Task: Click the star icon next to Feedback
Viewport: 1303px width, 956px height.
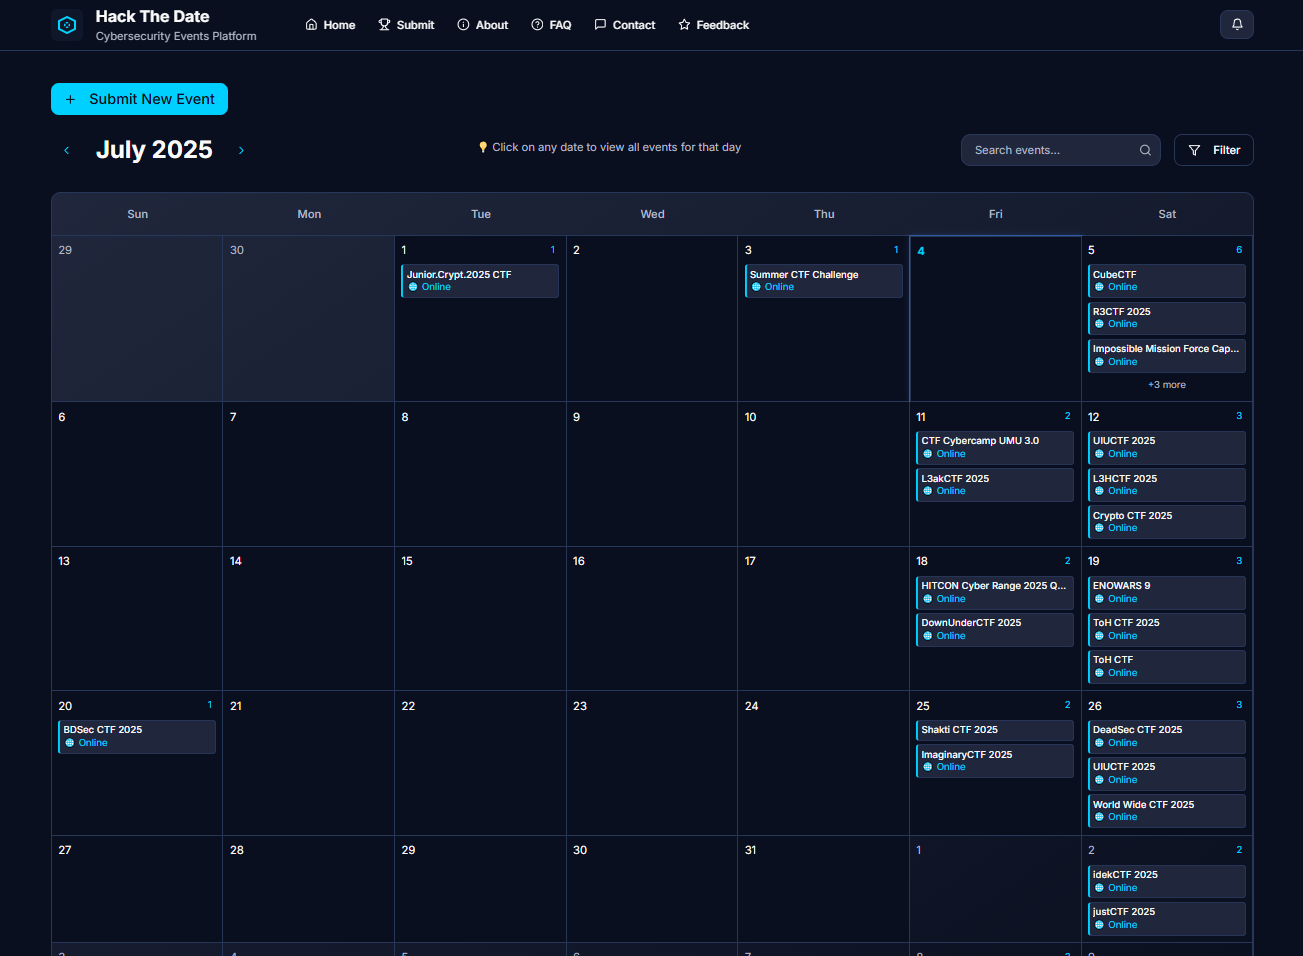Action: (684, 25)
